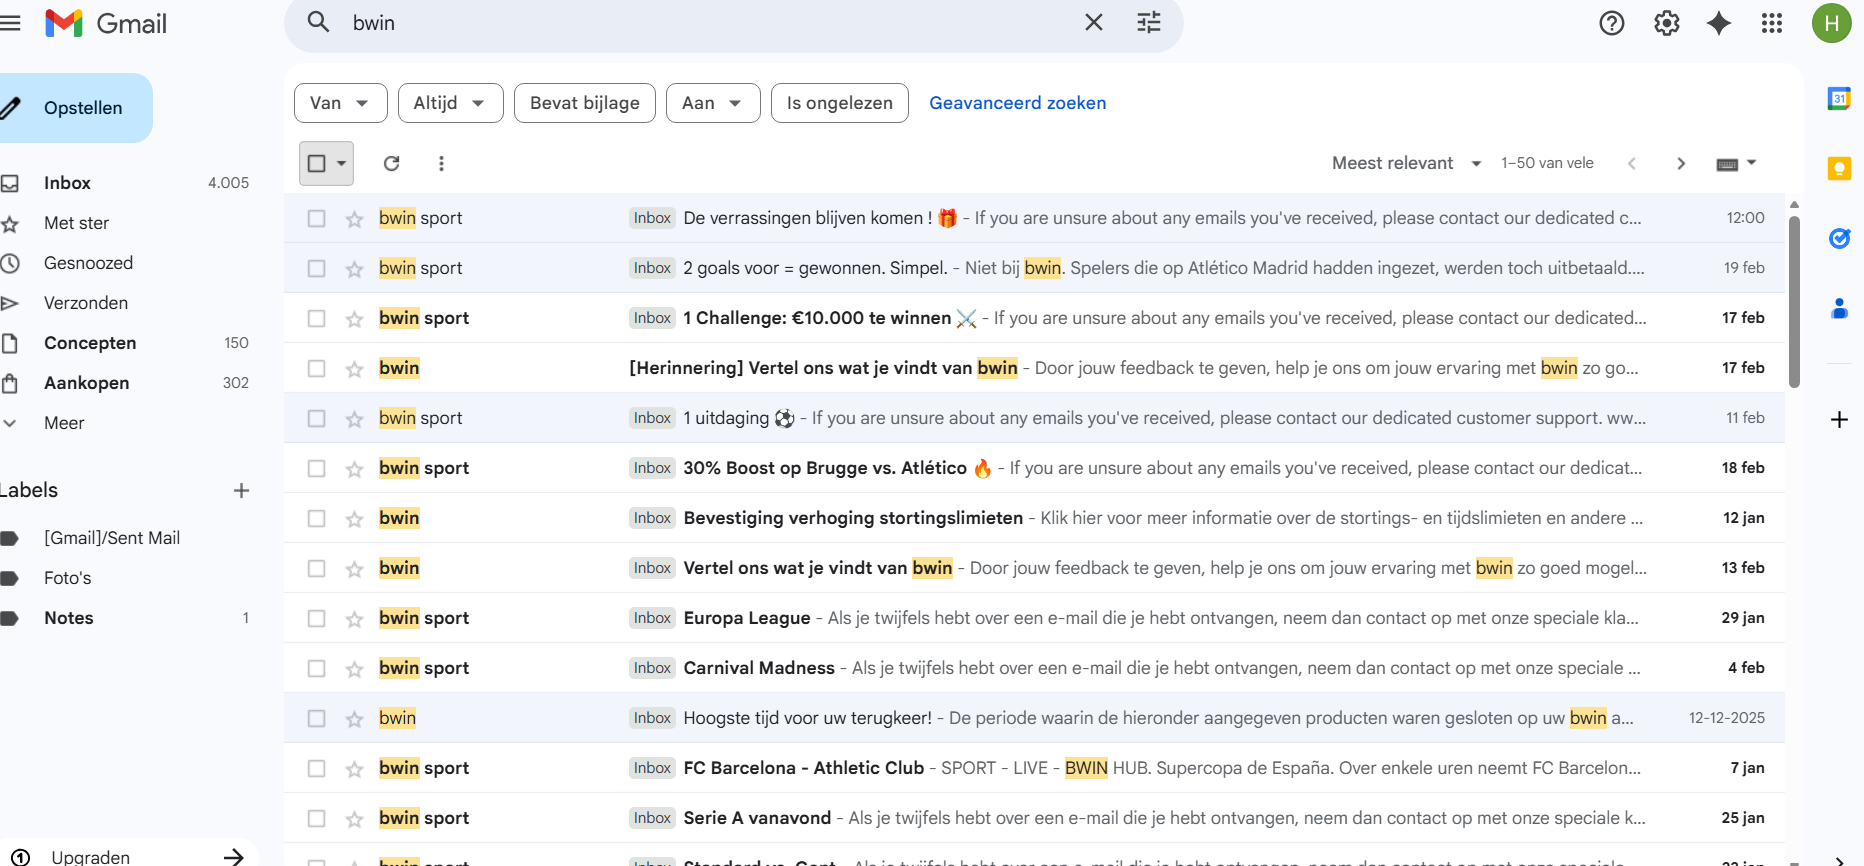Get add-ons with the plus icon
This screenshot has height=866, width=1864.
[x=1839, y=419]
